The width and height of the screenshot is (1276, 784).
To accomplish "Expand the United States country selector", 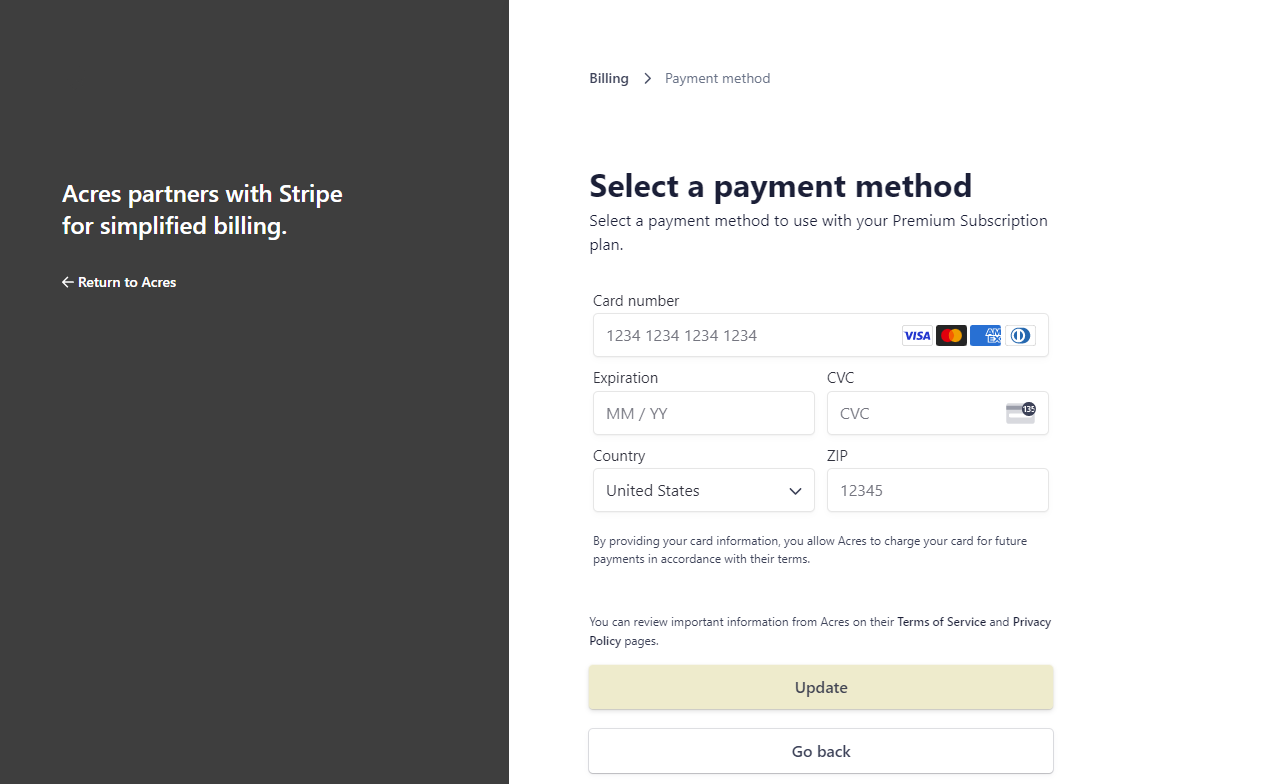I will click(703, 490).
